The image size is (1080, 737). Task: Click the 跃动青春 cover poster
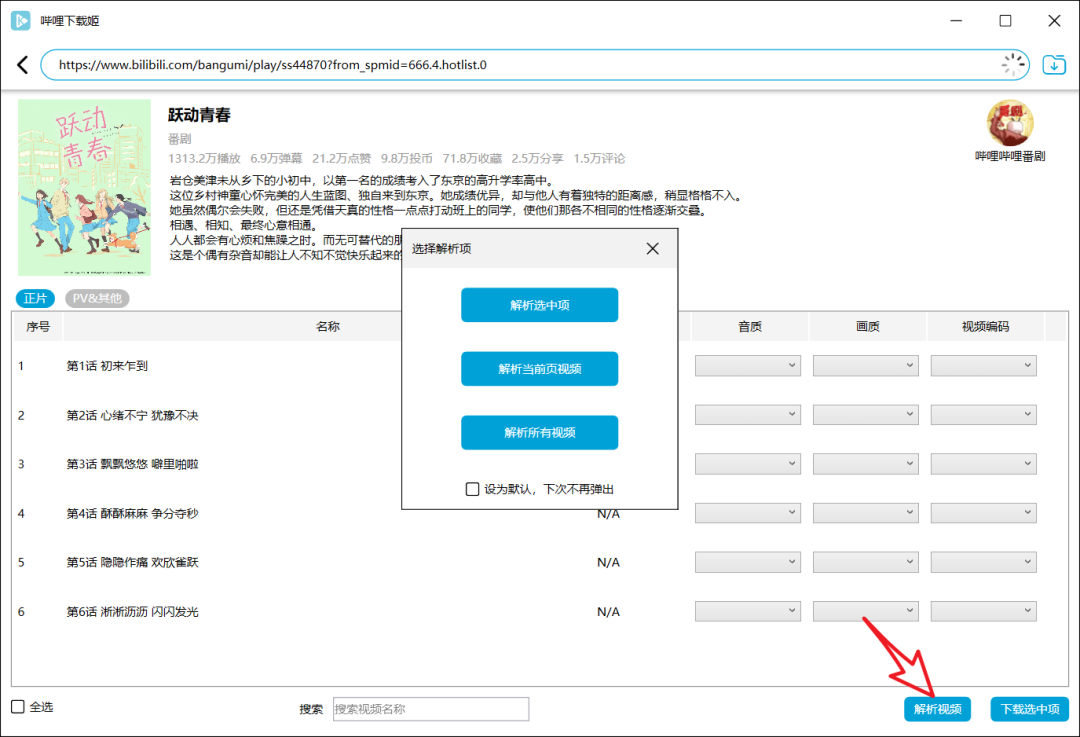point(84,187)
